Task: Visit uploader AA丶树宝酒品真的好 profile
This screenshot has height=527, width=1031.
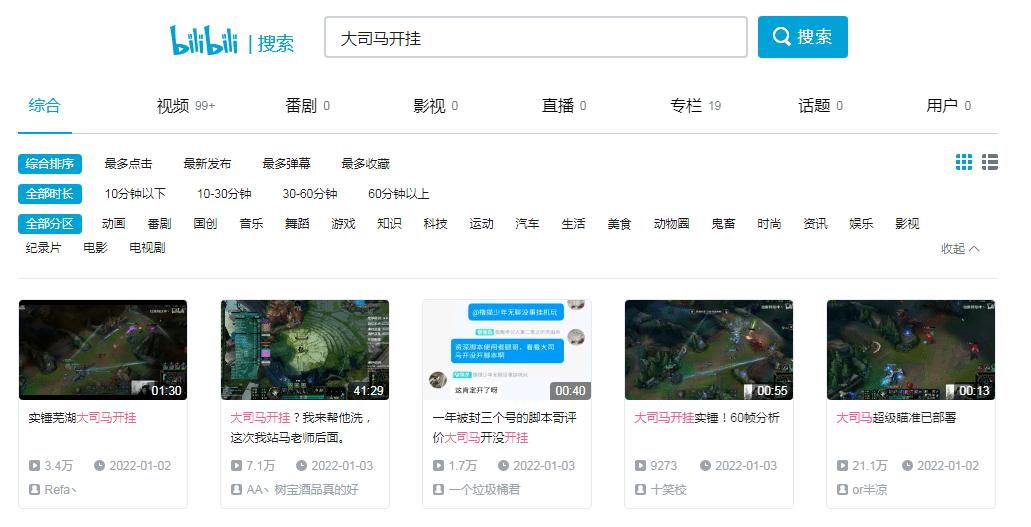Action: (302, 489)
